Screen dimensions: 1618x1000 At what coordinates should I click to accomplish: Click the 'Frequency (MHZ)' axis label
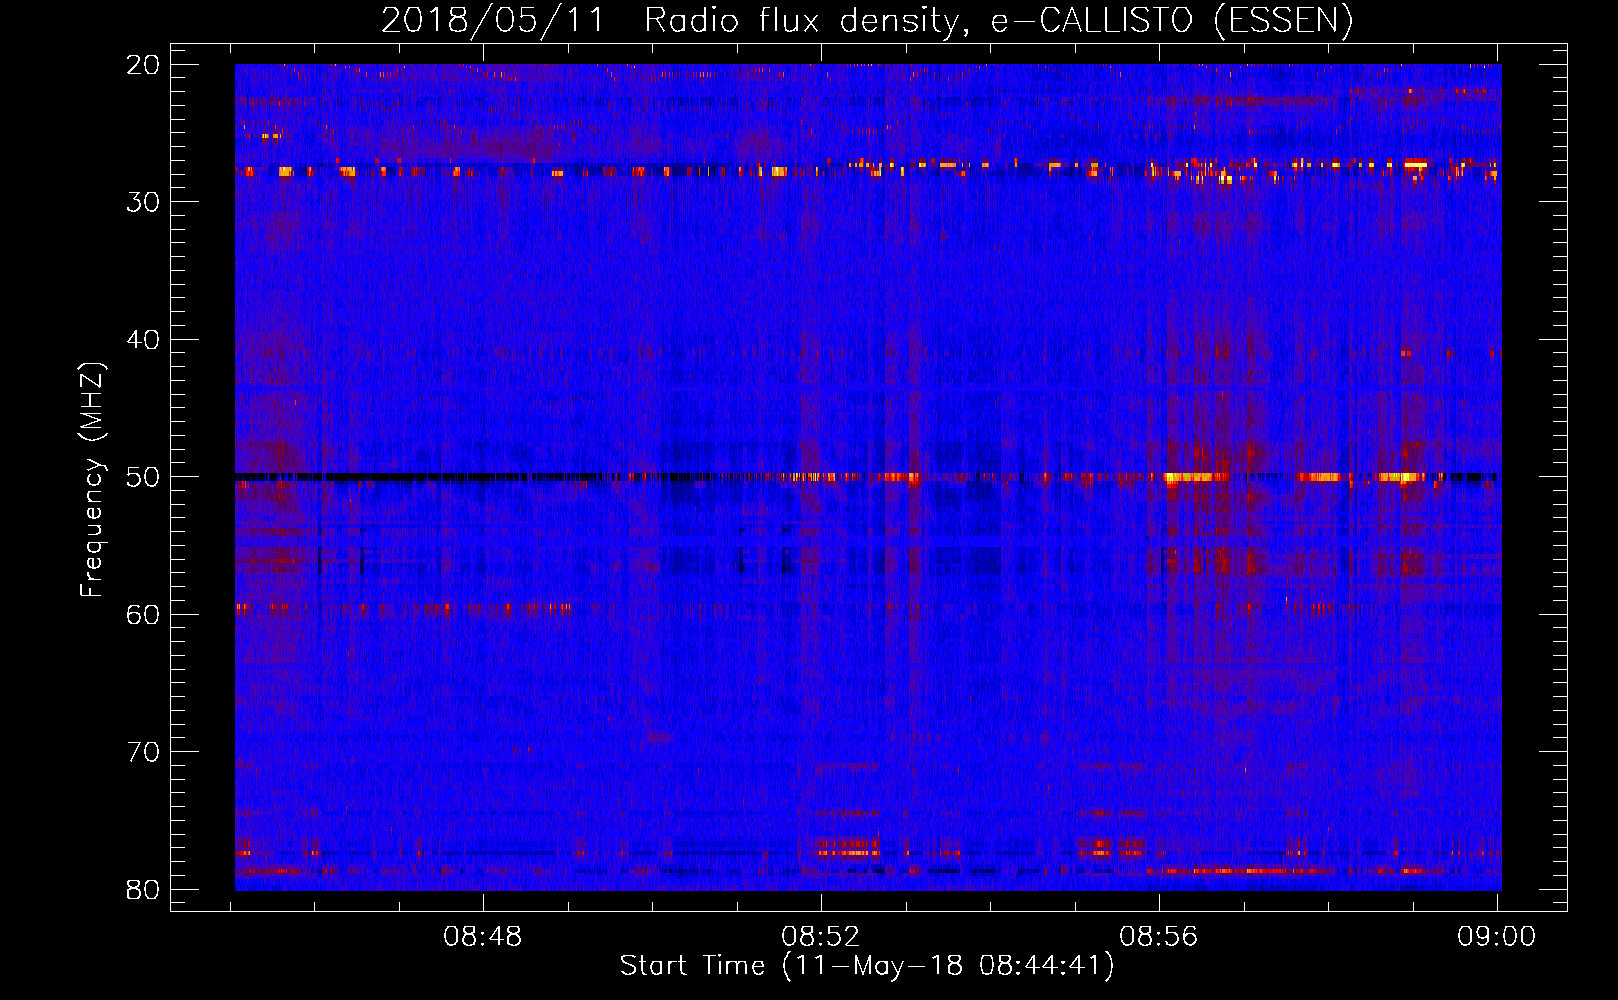[x=92, y=480]
